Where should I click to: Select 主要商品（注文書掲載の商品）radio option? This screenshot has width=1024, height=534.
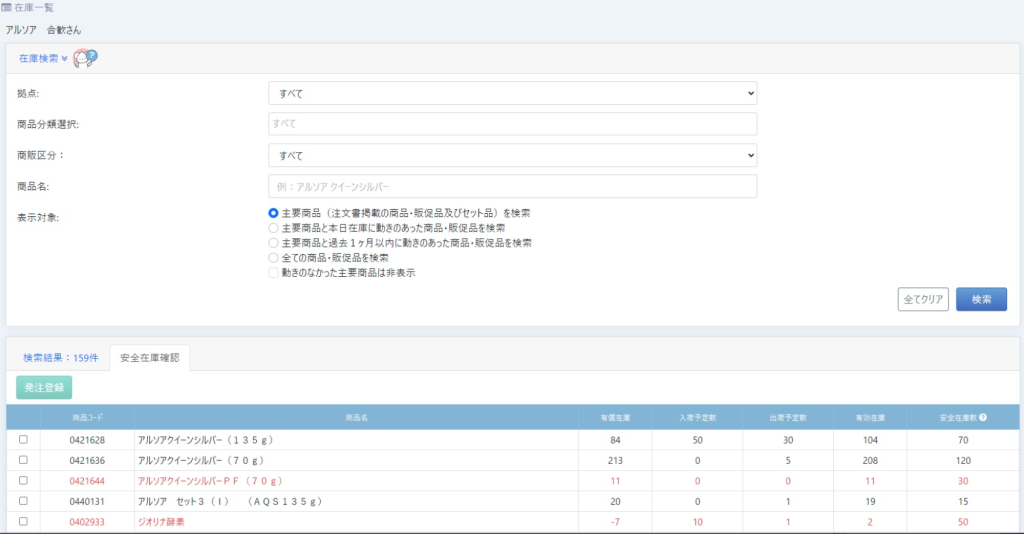tap(274, 213)
